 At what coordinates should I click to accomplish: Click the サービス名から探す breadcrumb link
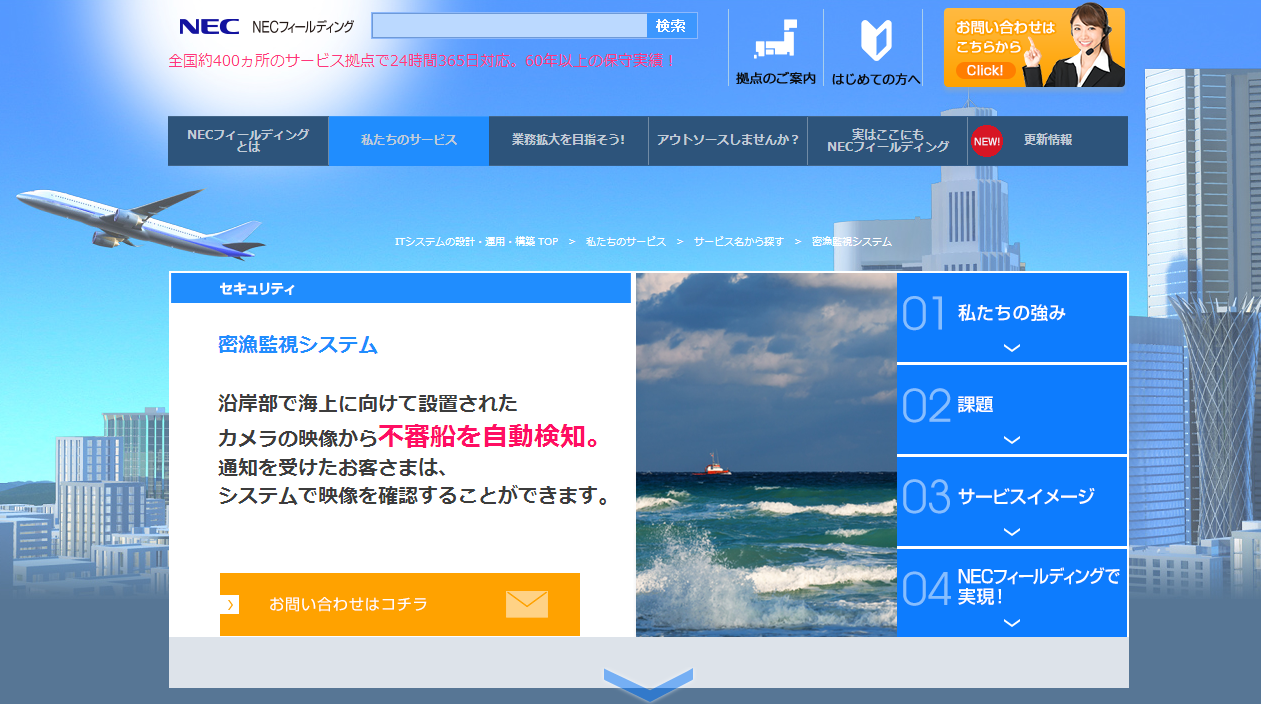(739, 242)
